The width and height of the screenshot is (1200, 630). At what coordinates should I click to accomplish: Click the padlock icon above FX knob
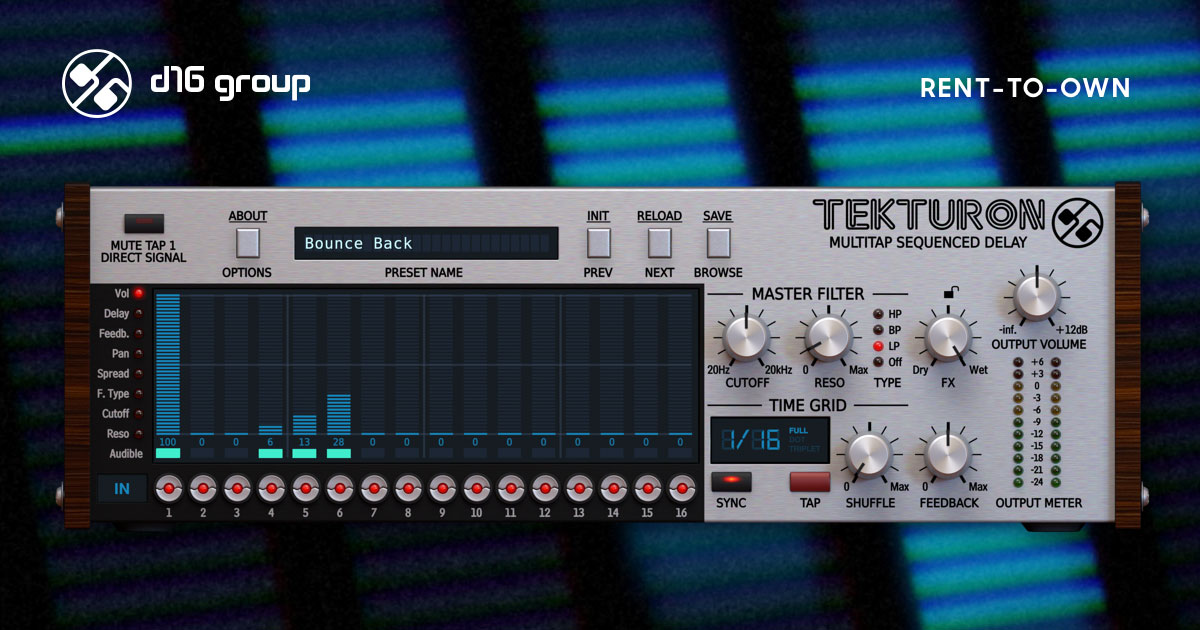(x=951, y=293)
